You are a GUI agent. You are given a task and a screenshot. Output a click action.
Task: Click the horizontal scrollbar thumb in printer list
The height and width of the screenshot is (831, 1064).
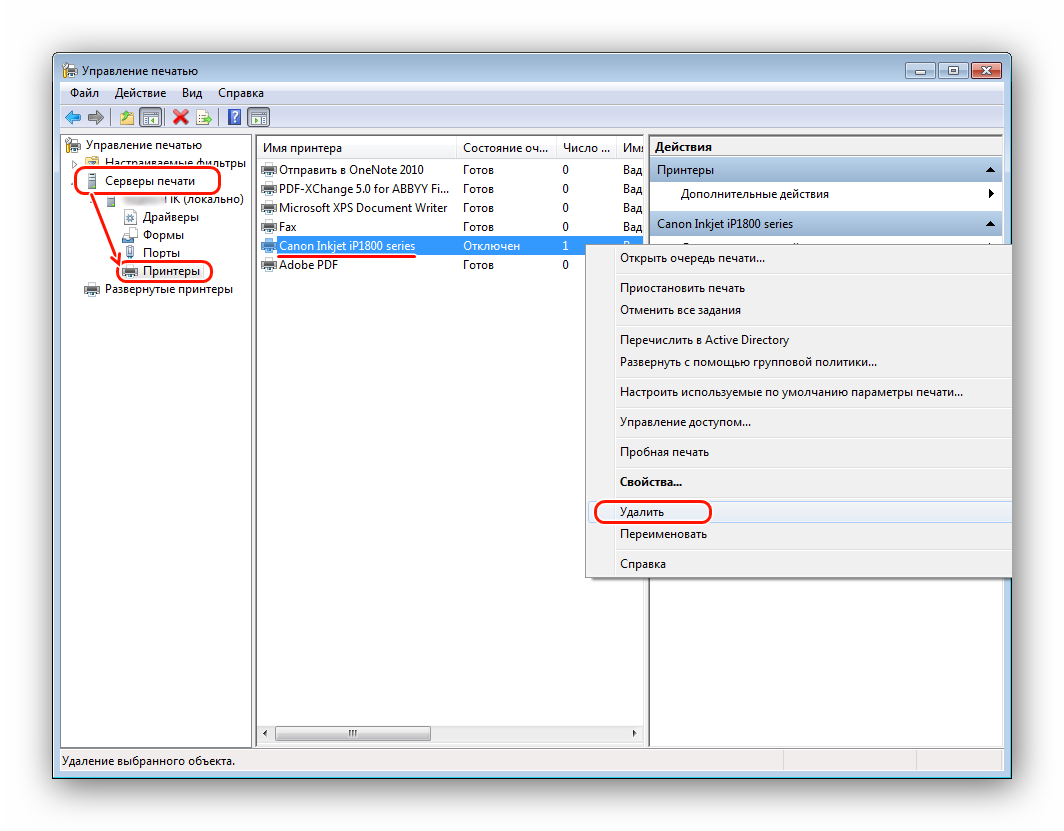(x=352, y=733)
